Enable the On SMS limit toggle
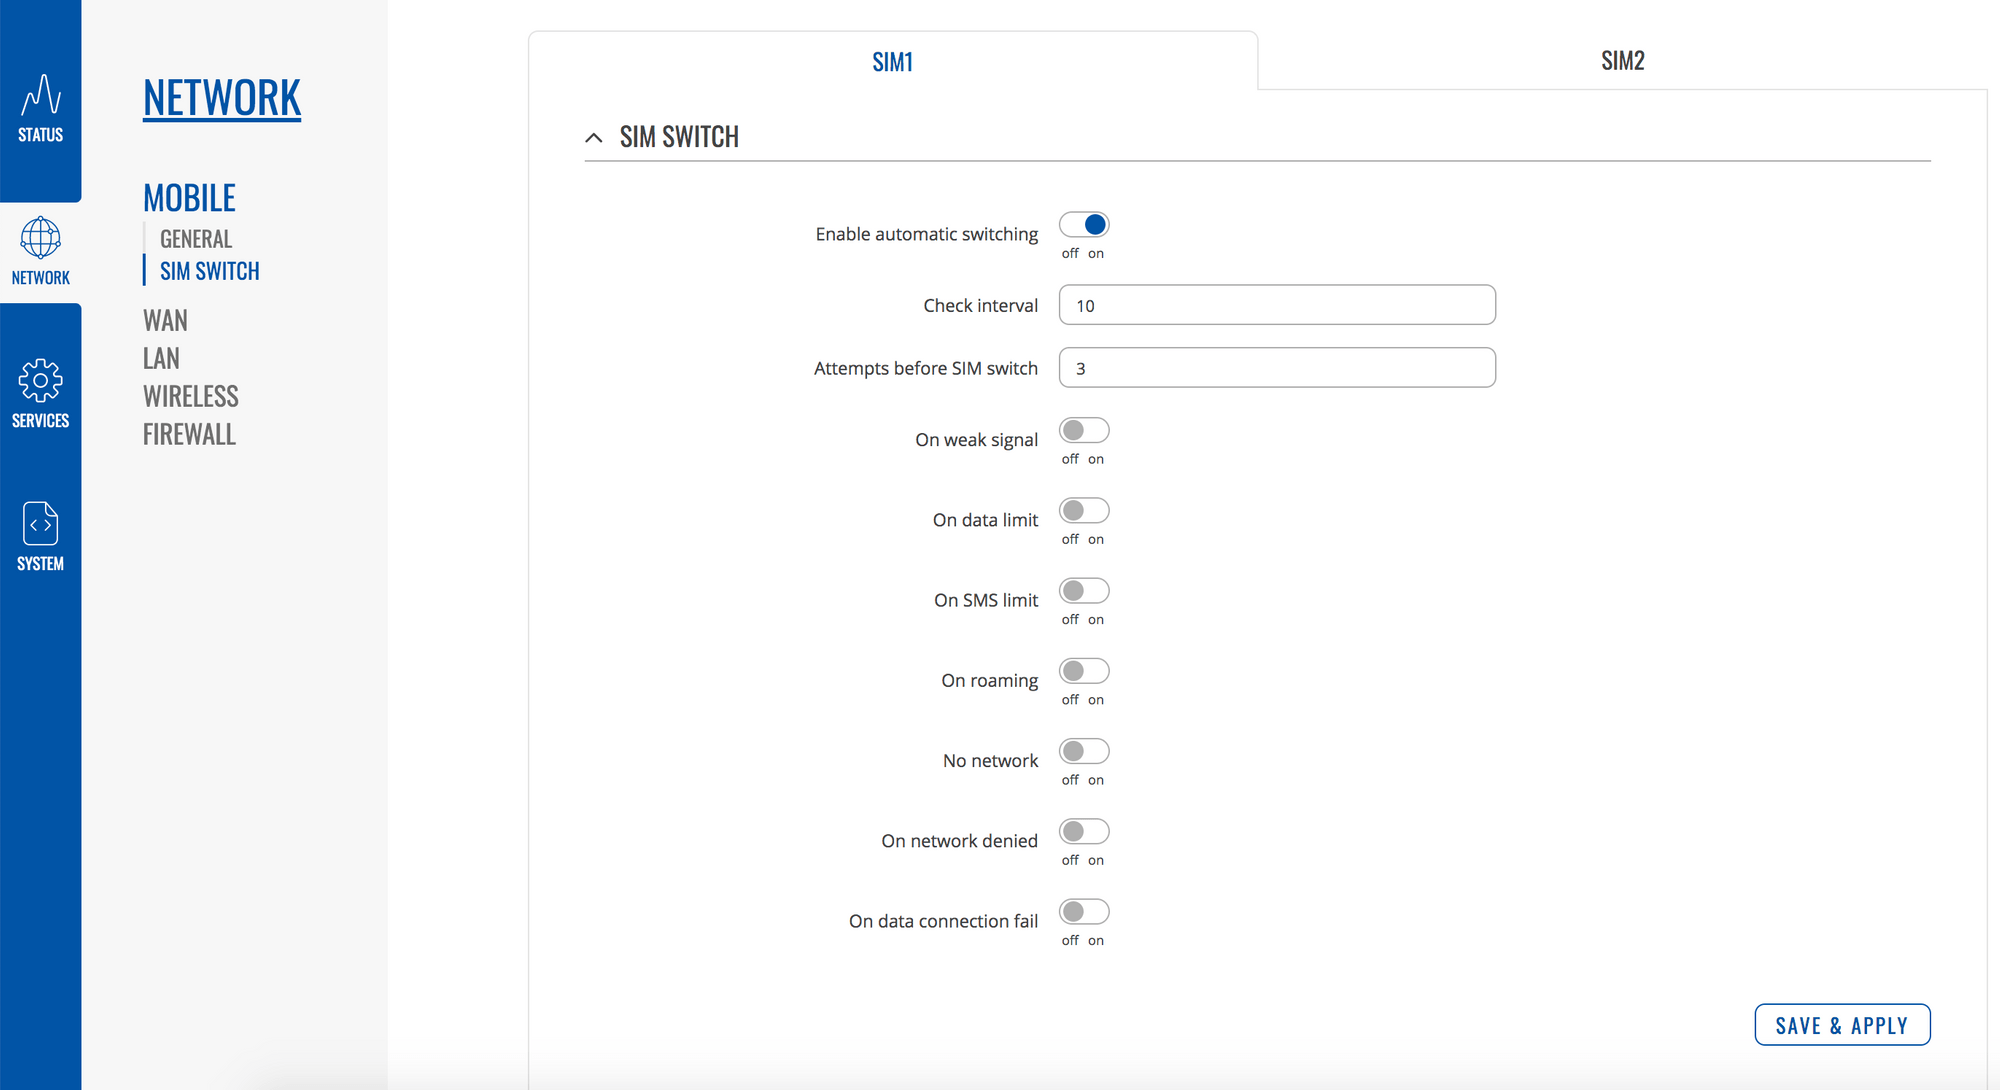Screen dimensions: 2000x1090 click(1084, 591)
